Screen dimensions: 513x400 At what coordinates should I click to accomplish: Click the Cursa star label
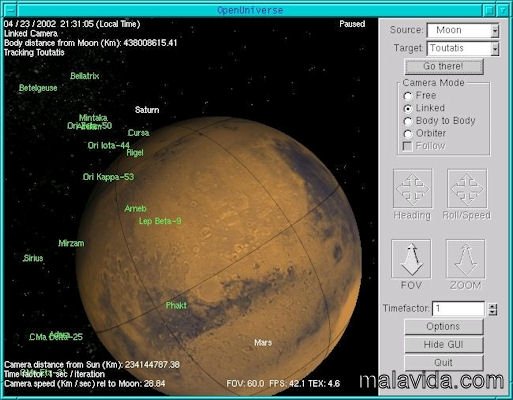139,133
